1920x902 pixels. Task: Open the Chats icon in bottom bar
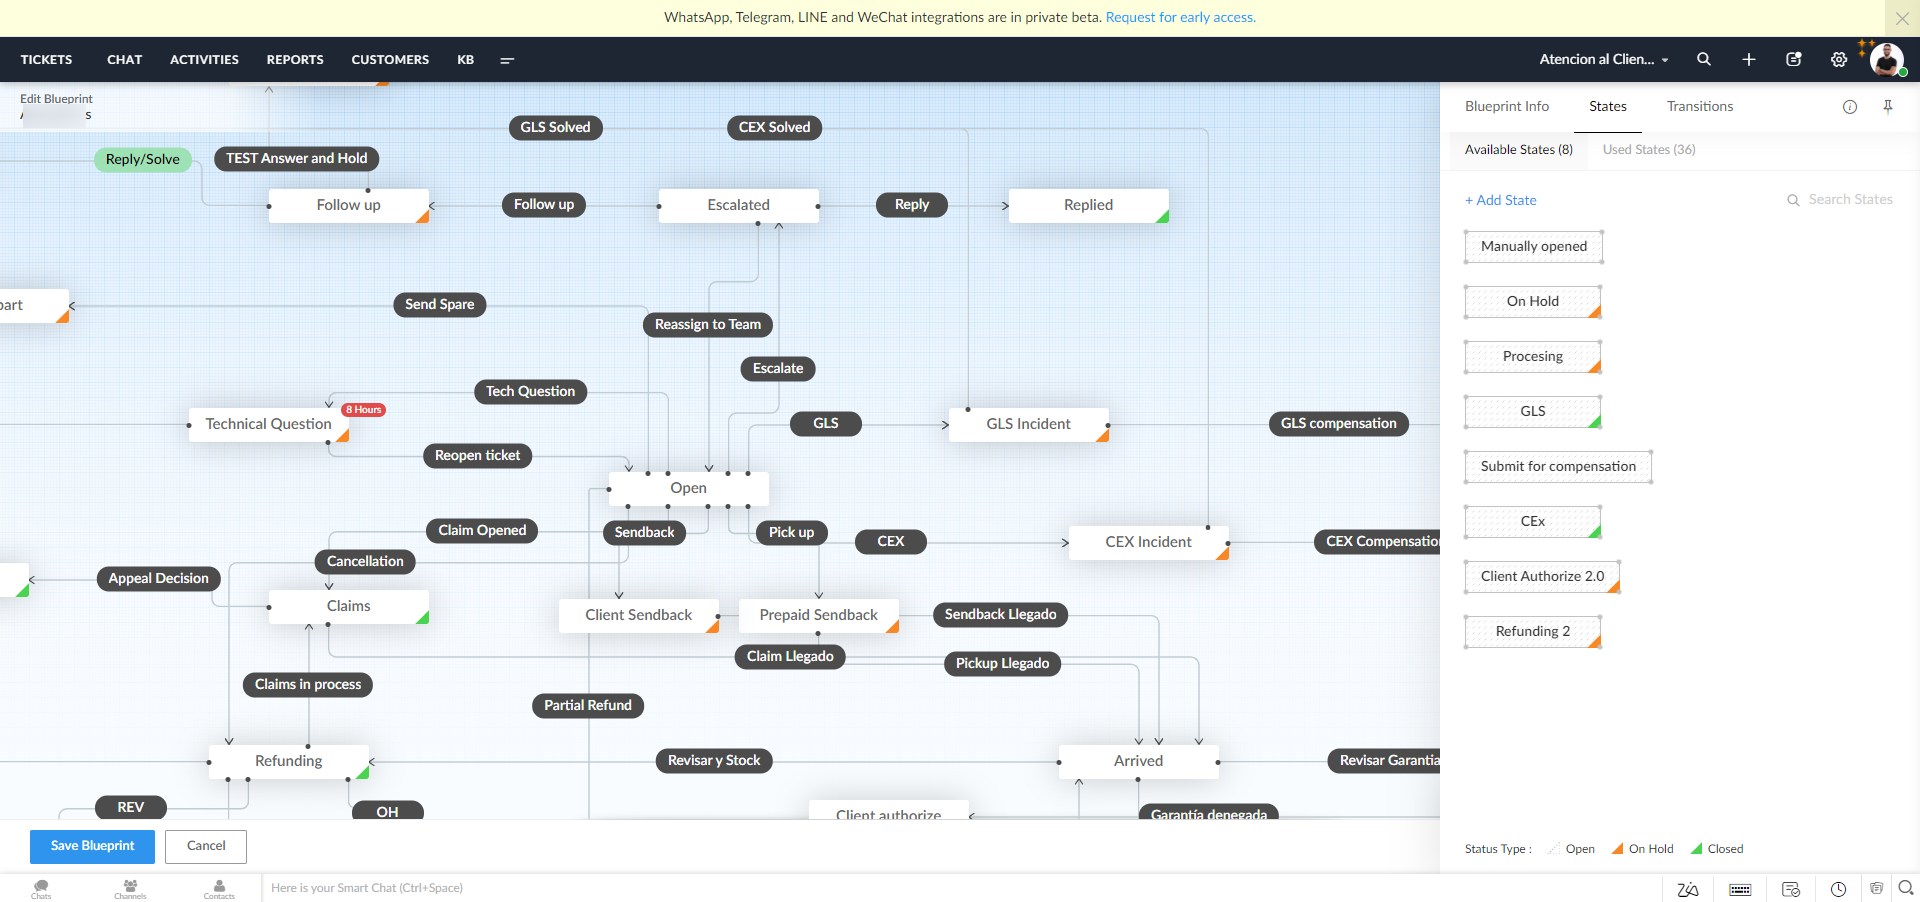(x=41, y=889)
